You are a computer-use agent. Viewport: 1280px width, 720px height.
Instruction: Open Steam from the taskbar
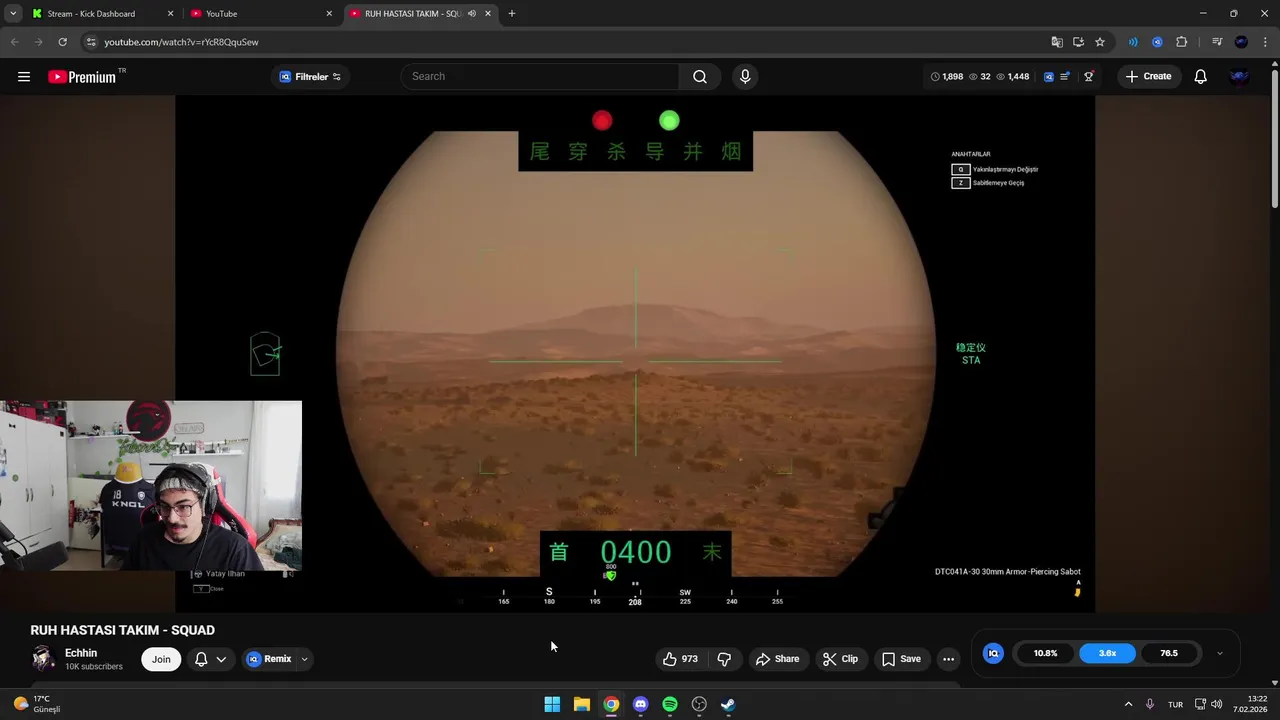[728, 704]
